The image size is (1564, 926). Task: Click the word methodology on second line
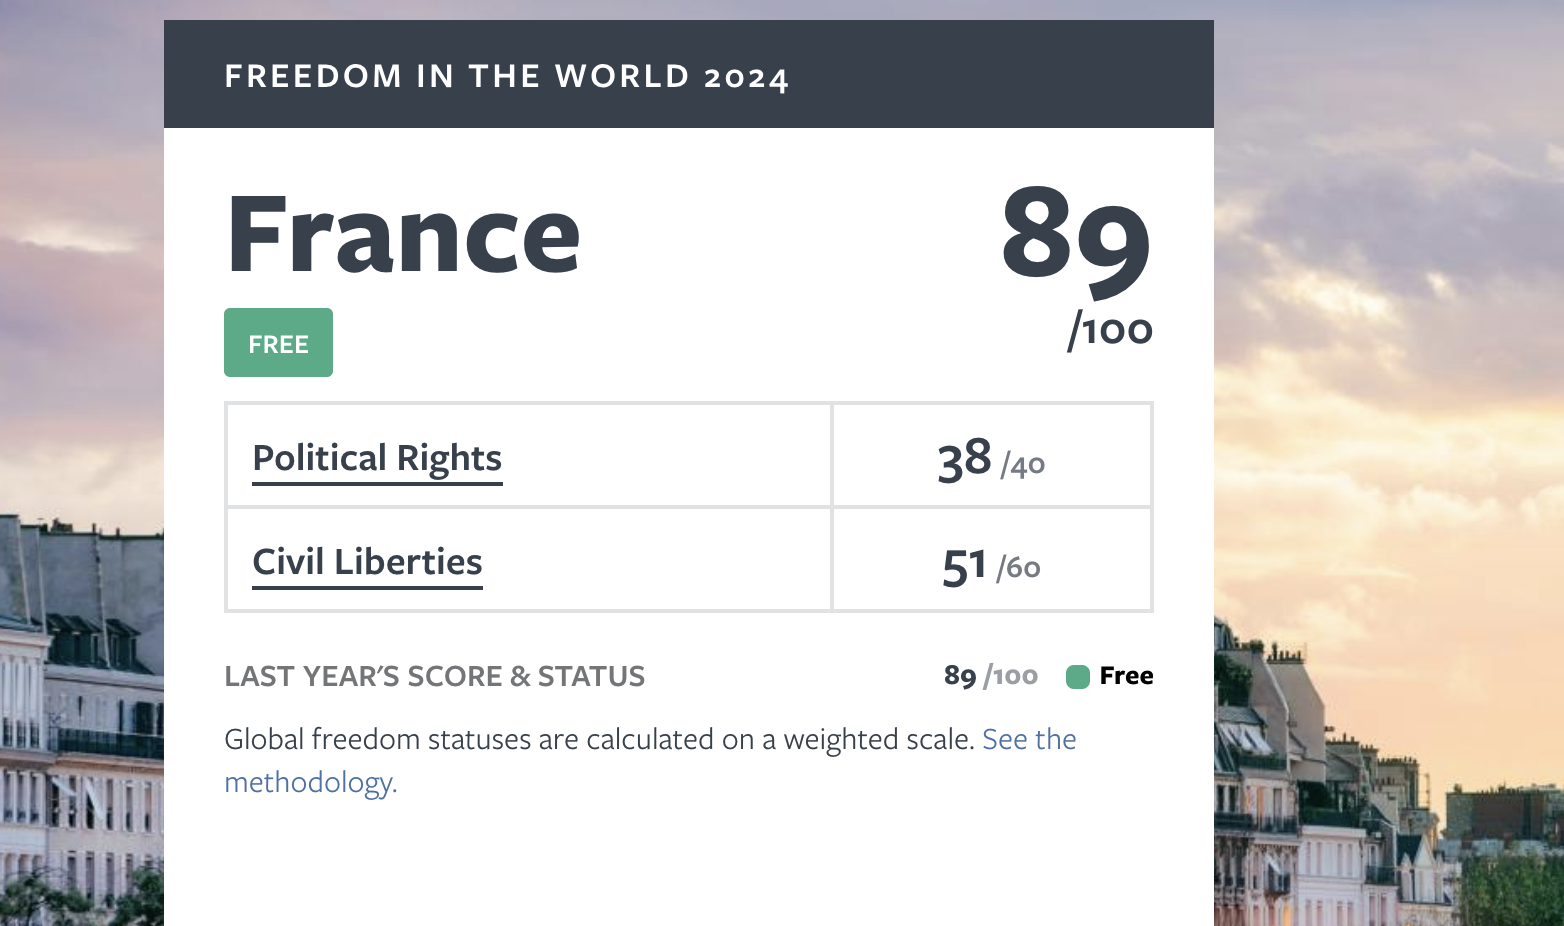(310, 782)
